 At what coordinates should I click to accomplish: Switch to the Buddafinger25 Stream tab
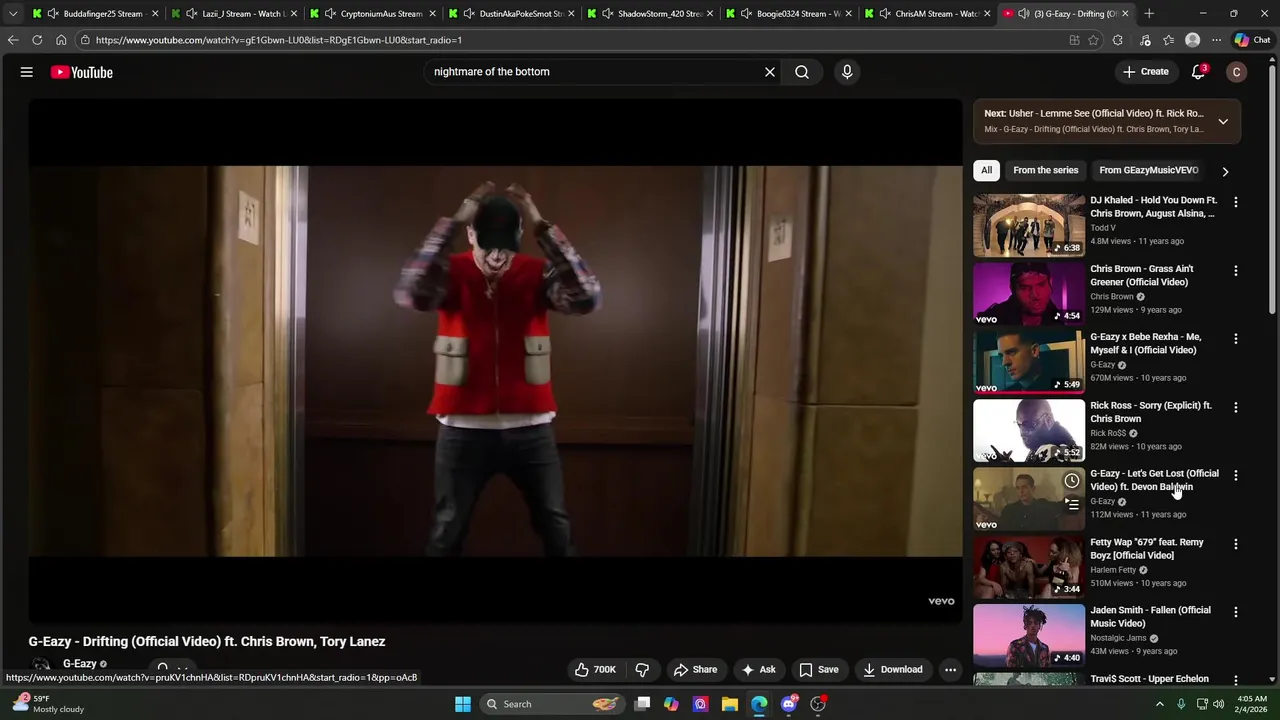[x=96, y=14]
